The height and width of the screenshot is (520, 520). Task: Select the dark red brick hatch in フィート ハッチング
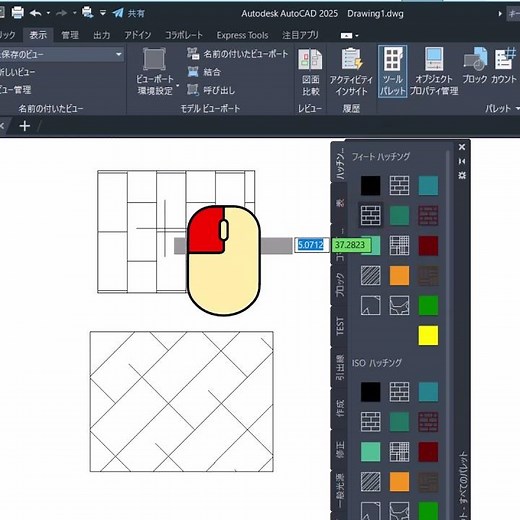coord(428,215)
